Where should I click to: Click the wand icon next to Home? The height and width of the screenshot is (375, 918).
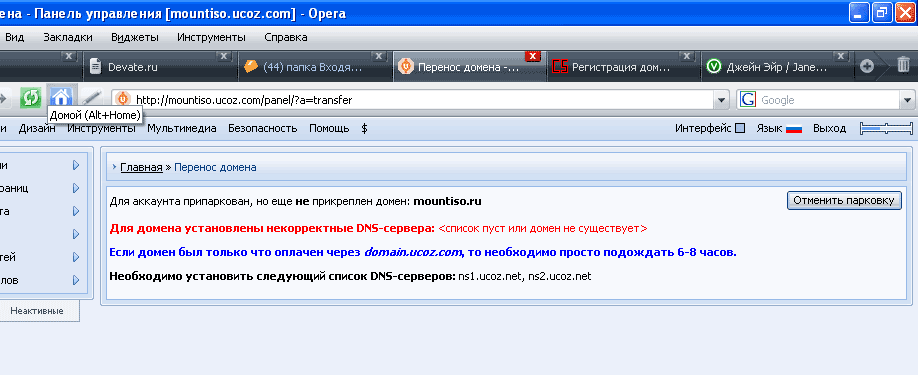click(91, 97)
